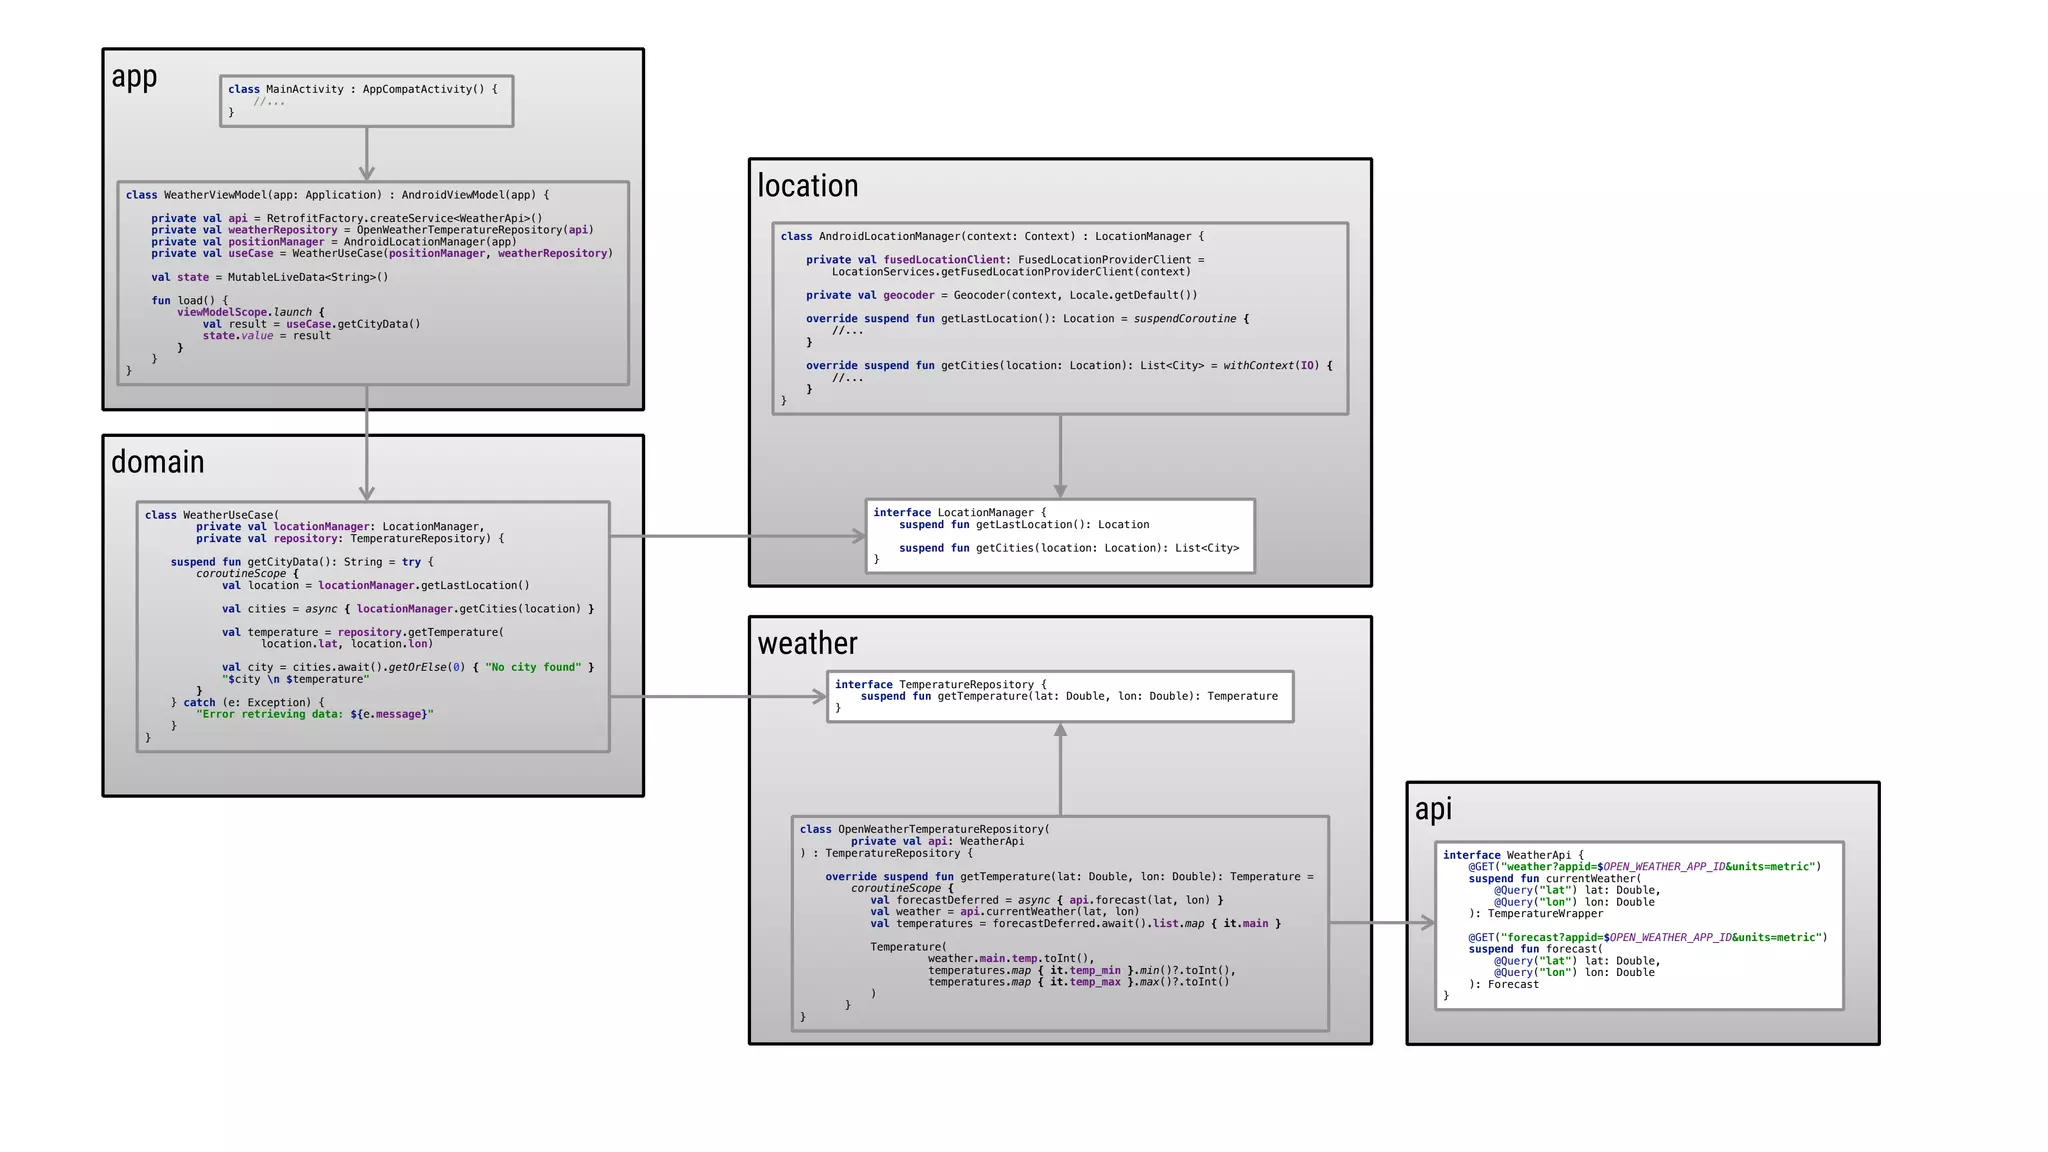The image size is (2048, 1152).
Task: Click the 'domain' module title
Action: click(158, 462)
